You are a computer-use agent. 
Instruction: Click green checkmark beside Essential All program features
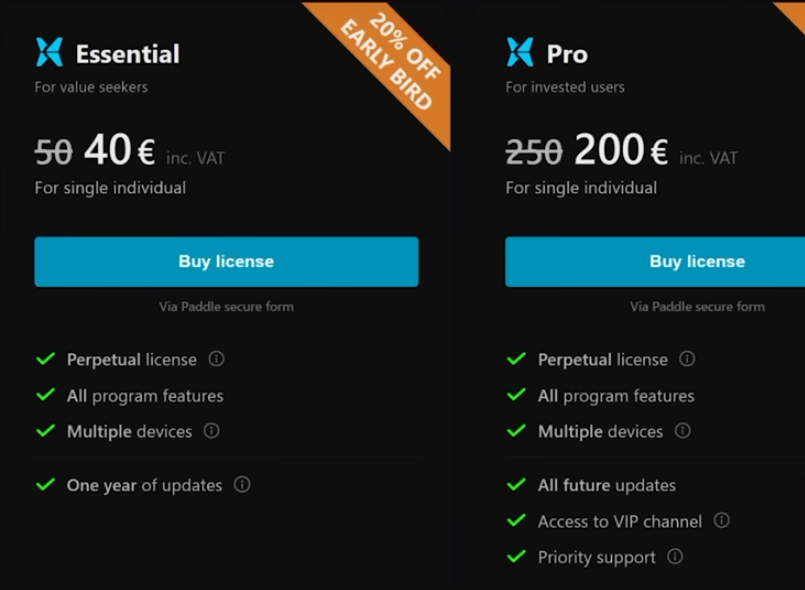[45, 395]
